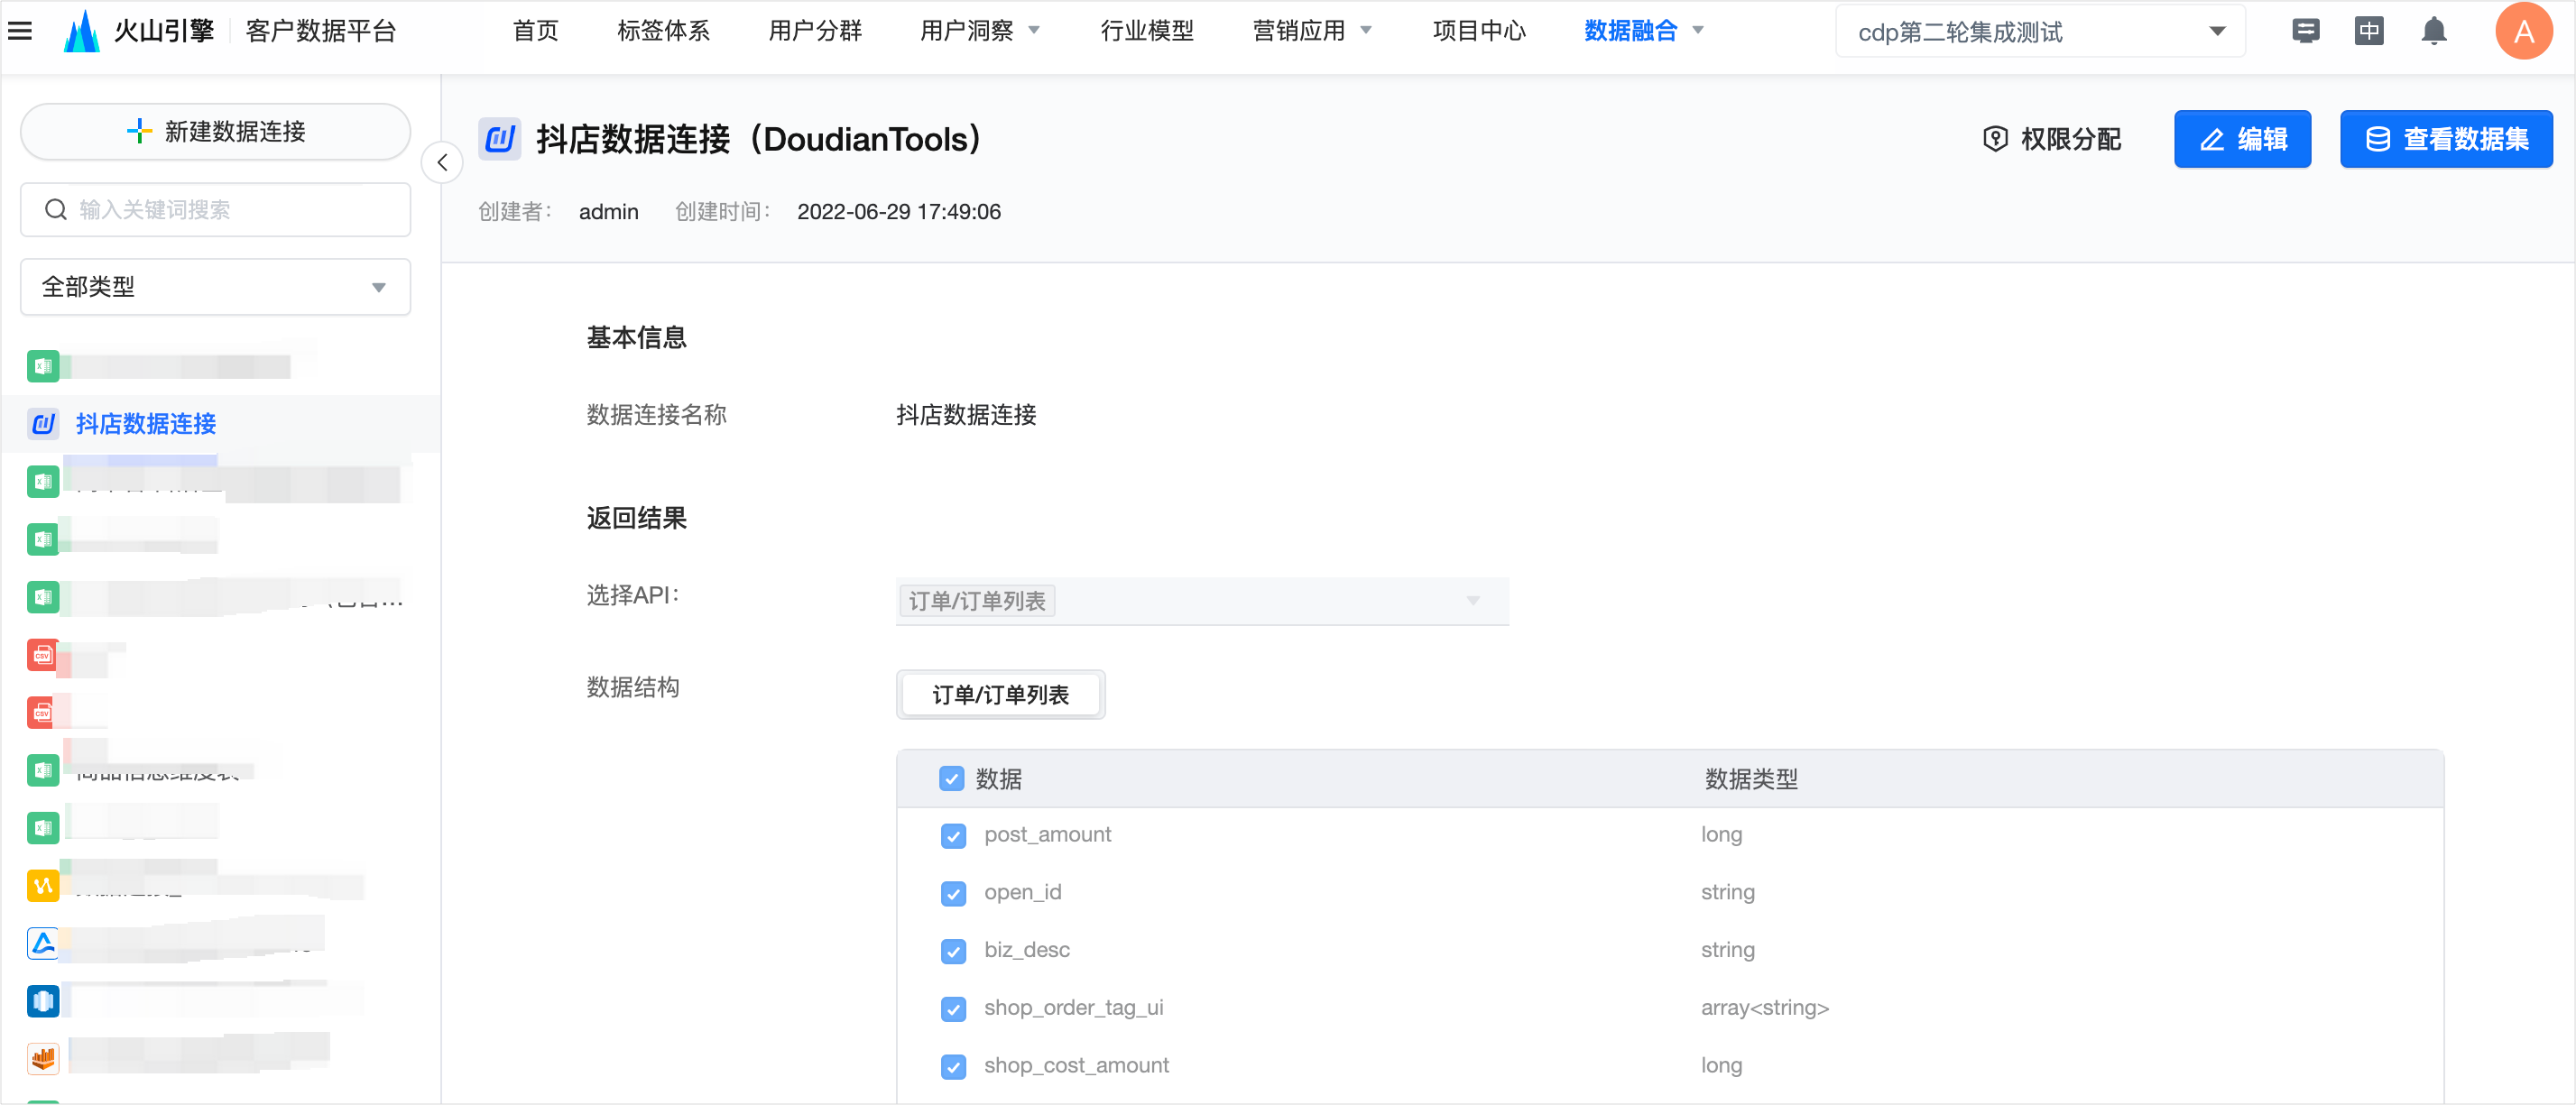
Task: Uncheck the shop_cost_amount field
Action: click(953, 1067)
